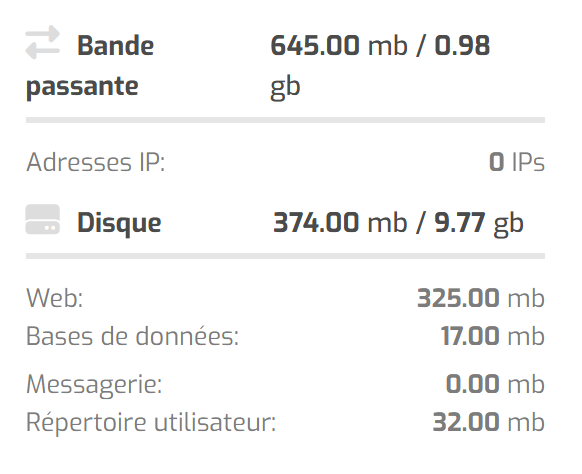The image size is (582, 474).
Task: Click the Messagerie label
Action: [94, 385]
